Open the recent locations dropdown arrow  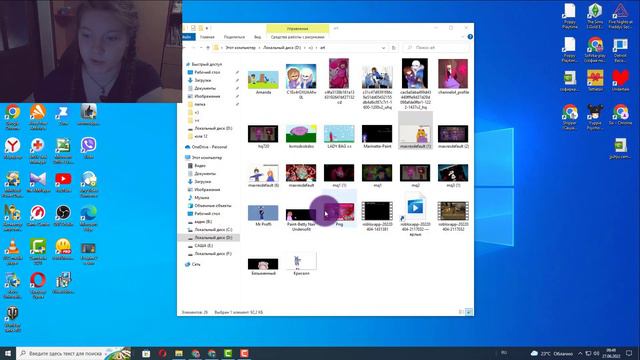[x=200, y=48]
